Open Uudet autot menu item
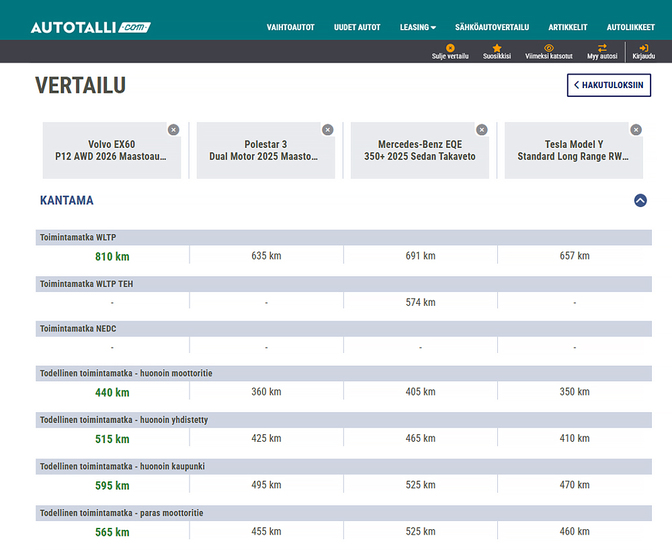Viewport: 672px width, 550px height. click(357, 27)
